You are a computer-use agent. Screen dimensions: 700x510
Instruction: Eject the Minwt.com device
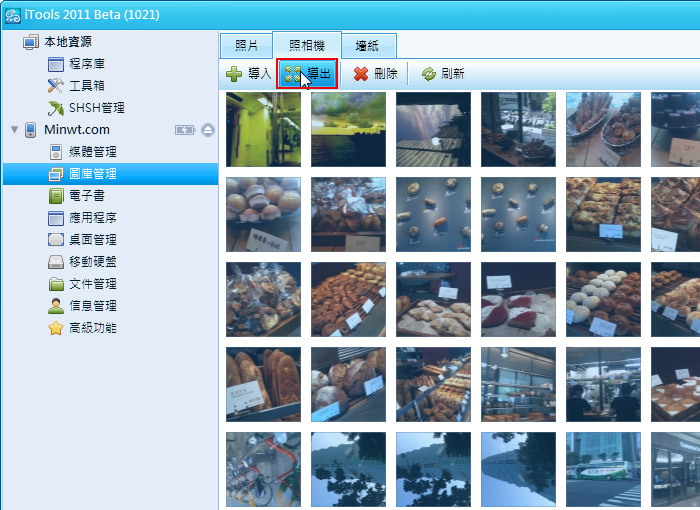[x=208, y=130]
